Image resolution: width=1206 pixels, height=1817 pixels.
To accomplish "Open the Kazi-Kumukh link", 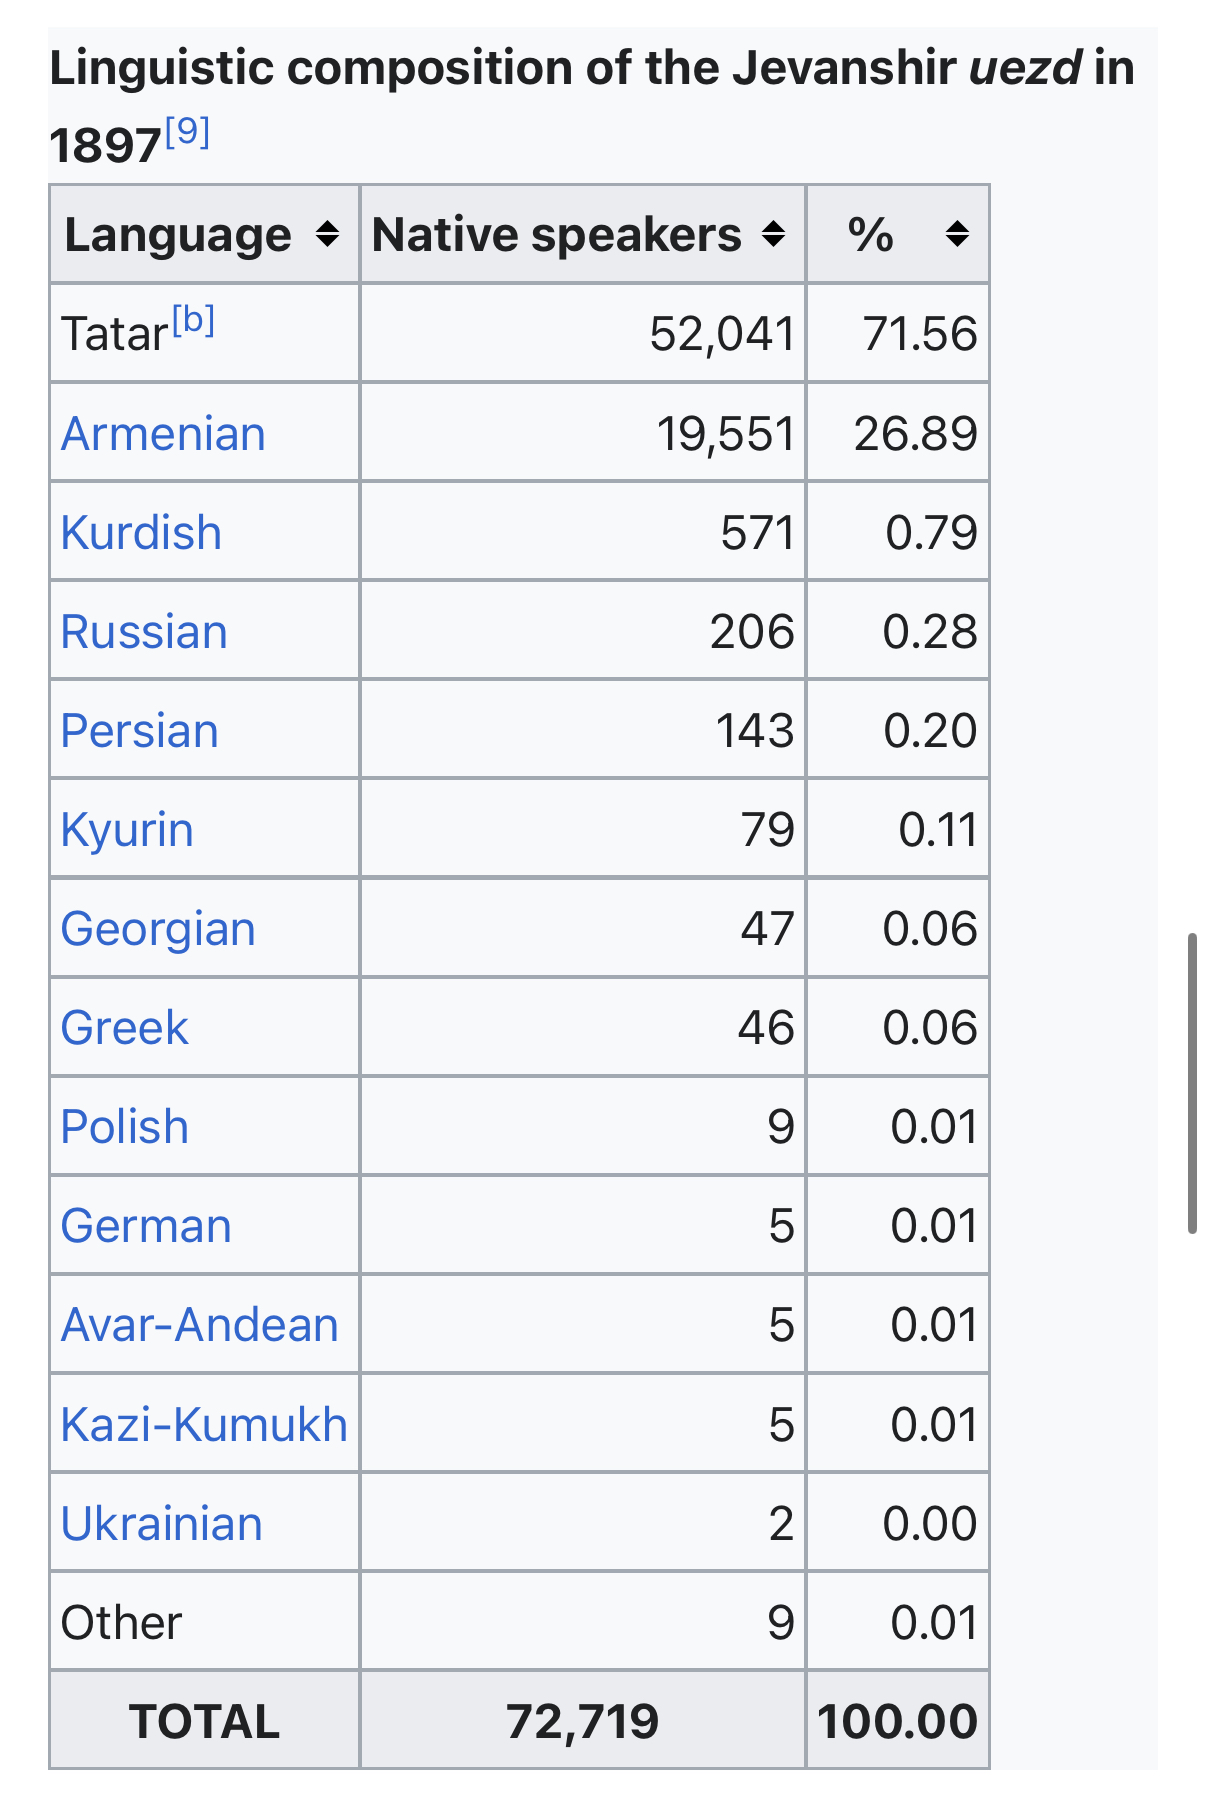I will (204, 1424).
